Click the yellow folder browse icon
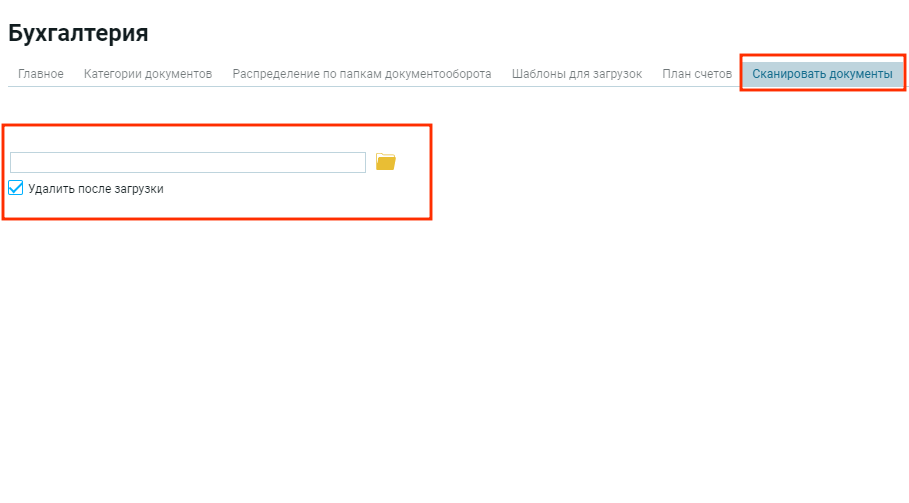This screenshot has width=909, height=503. [386, 162]
